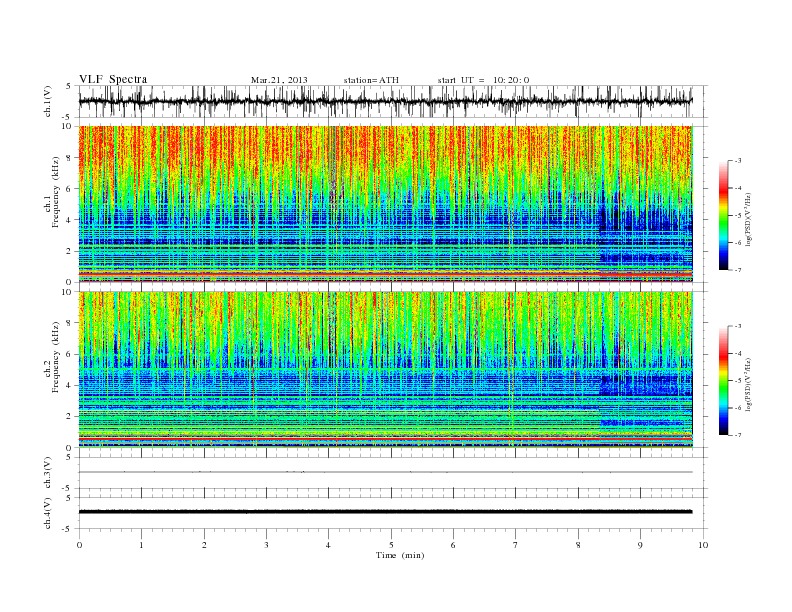Click the ch.1 spectrogram color scale bar

point(723,216)
